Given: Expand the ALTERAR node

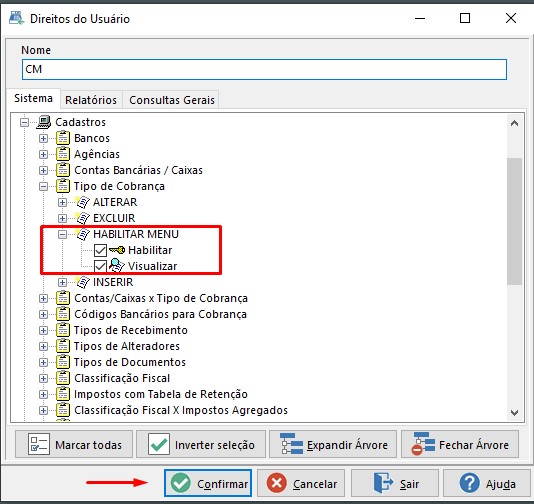Looking at the screenshot, I should click(x=62, y=202).
